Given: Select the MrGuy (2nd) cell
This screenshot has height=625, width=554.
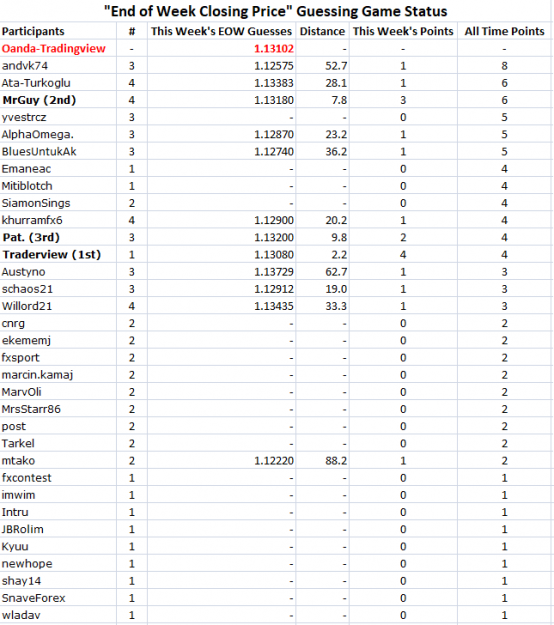Looking at the screenshot, I should [x=39, y=100].
